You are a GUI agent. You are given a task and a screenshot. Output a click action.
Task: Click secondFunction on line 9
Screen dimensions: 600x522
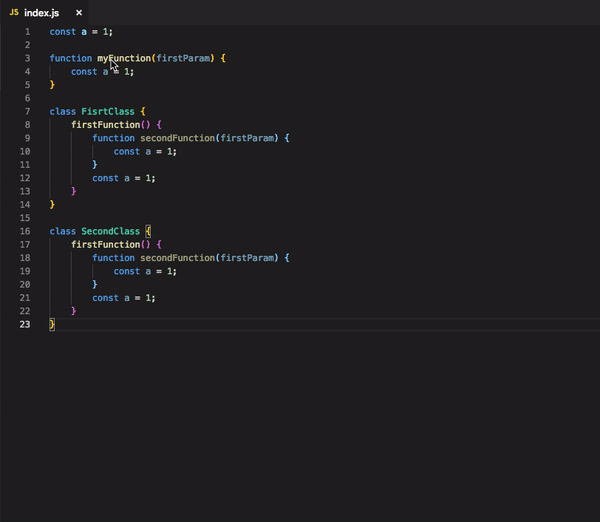pos(174,138)
